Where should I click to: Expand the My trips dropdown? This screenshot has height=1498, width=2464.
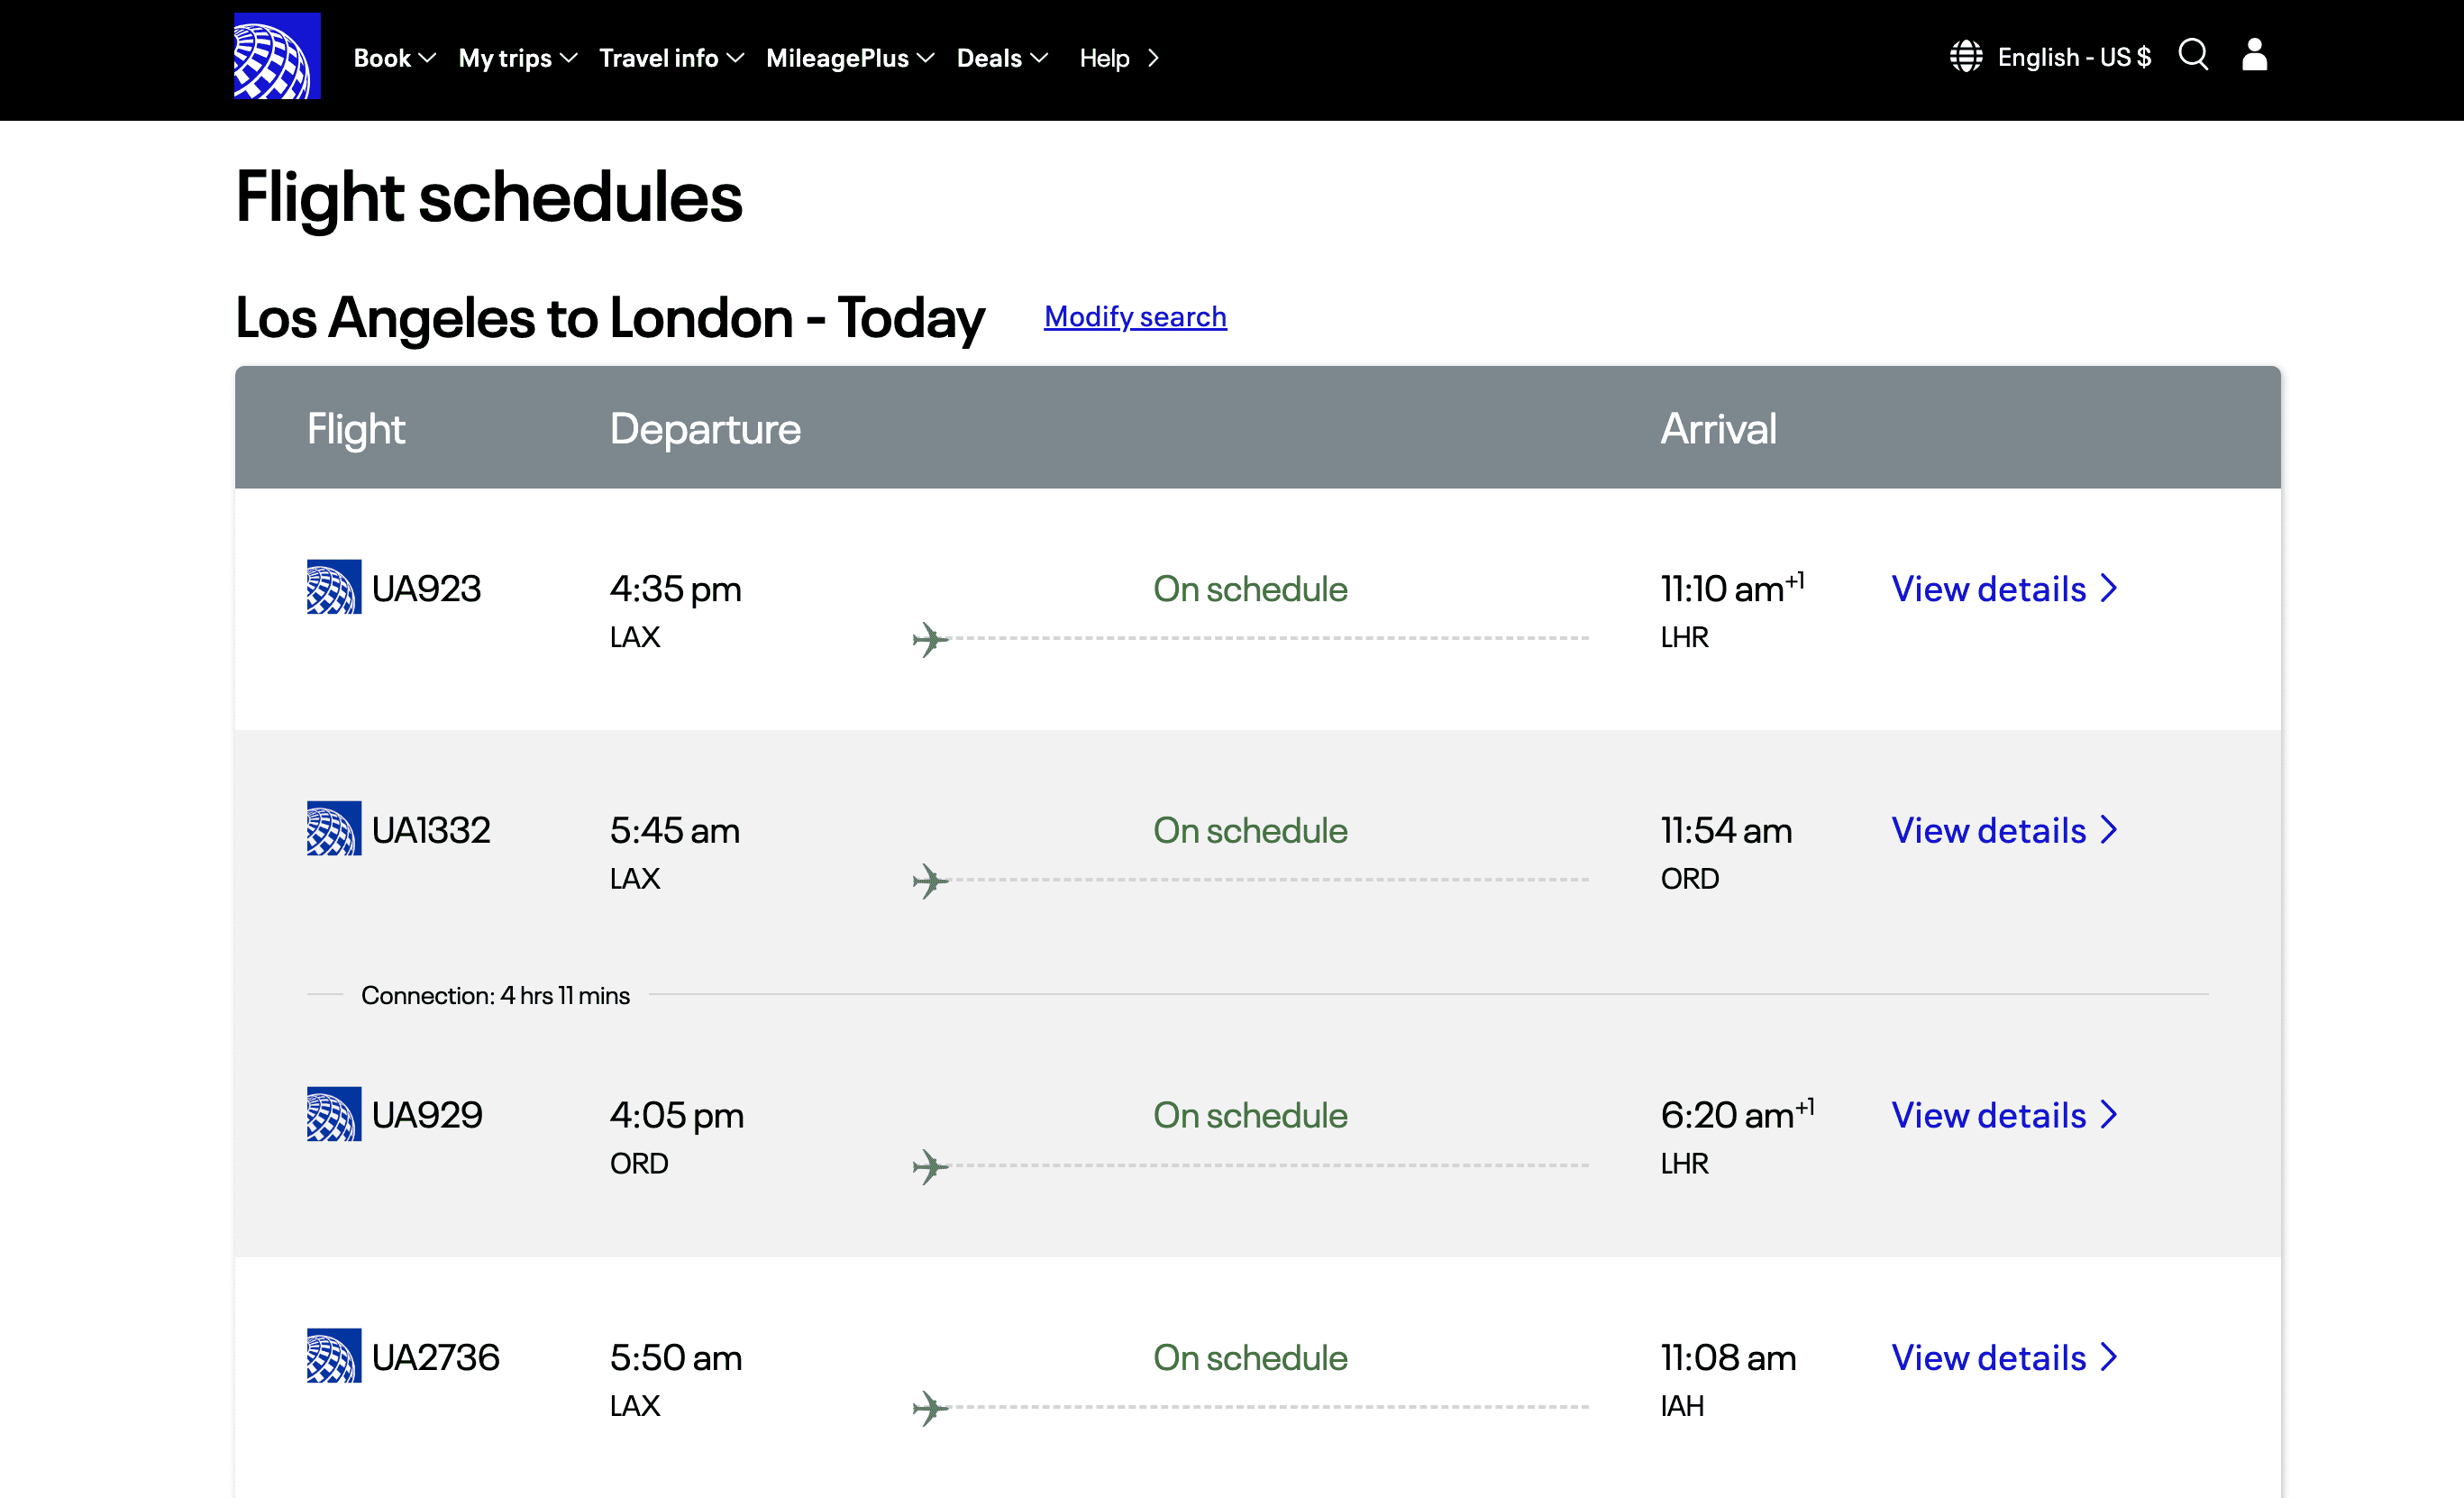(x=517, y=58)
